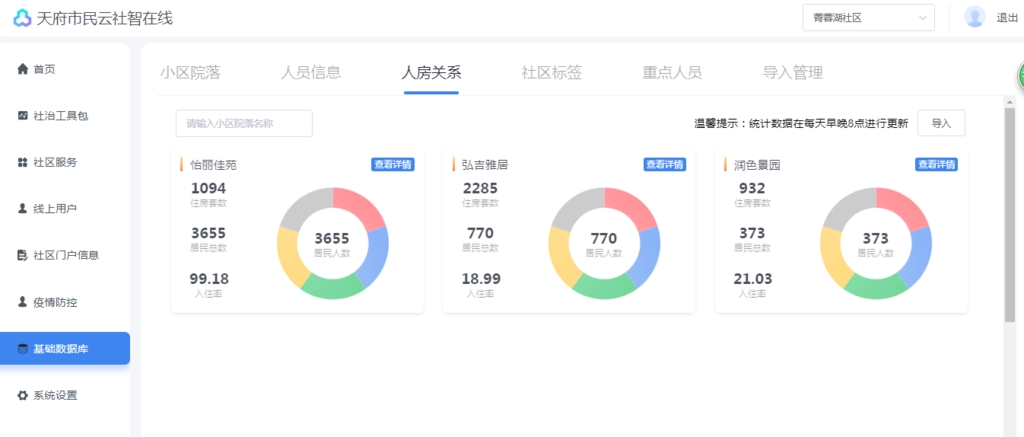Switch to the 小区院落 tab

pyautogui.click(x=190, y=72)
